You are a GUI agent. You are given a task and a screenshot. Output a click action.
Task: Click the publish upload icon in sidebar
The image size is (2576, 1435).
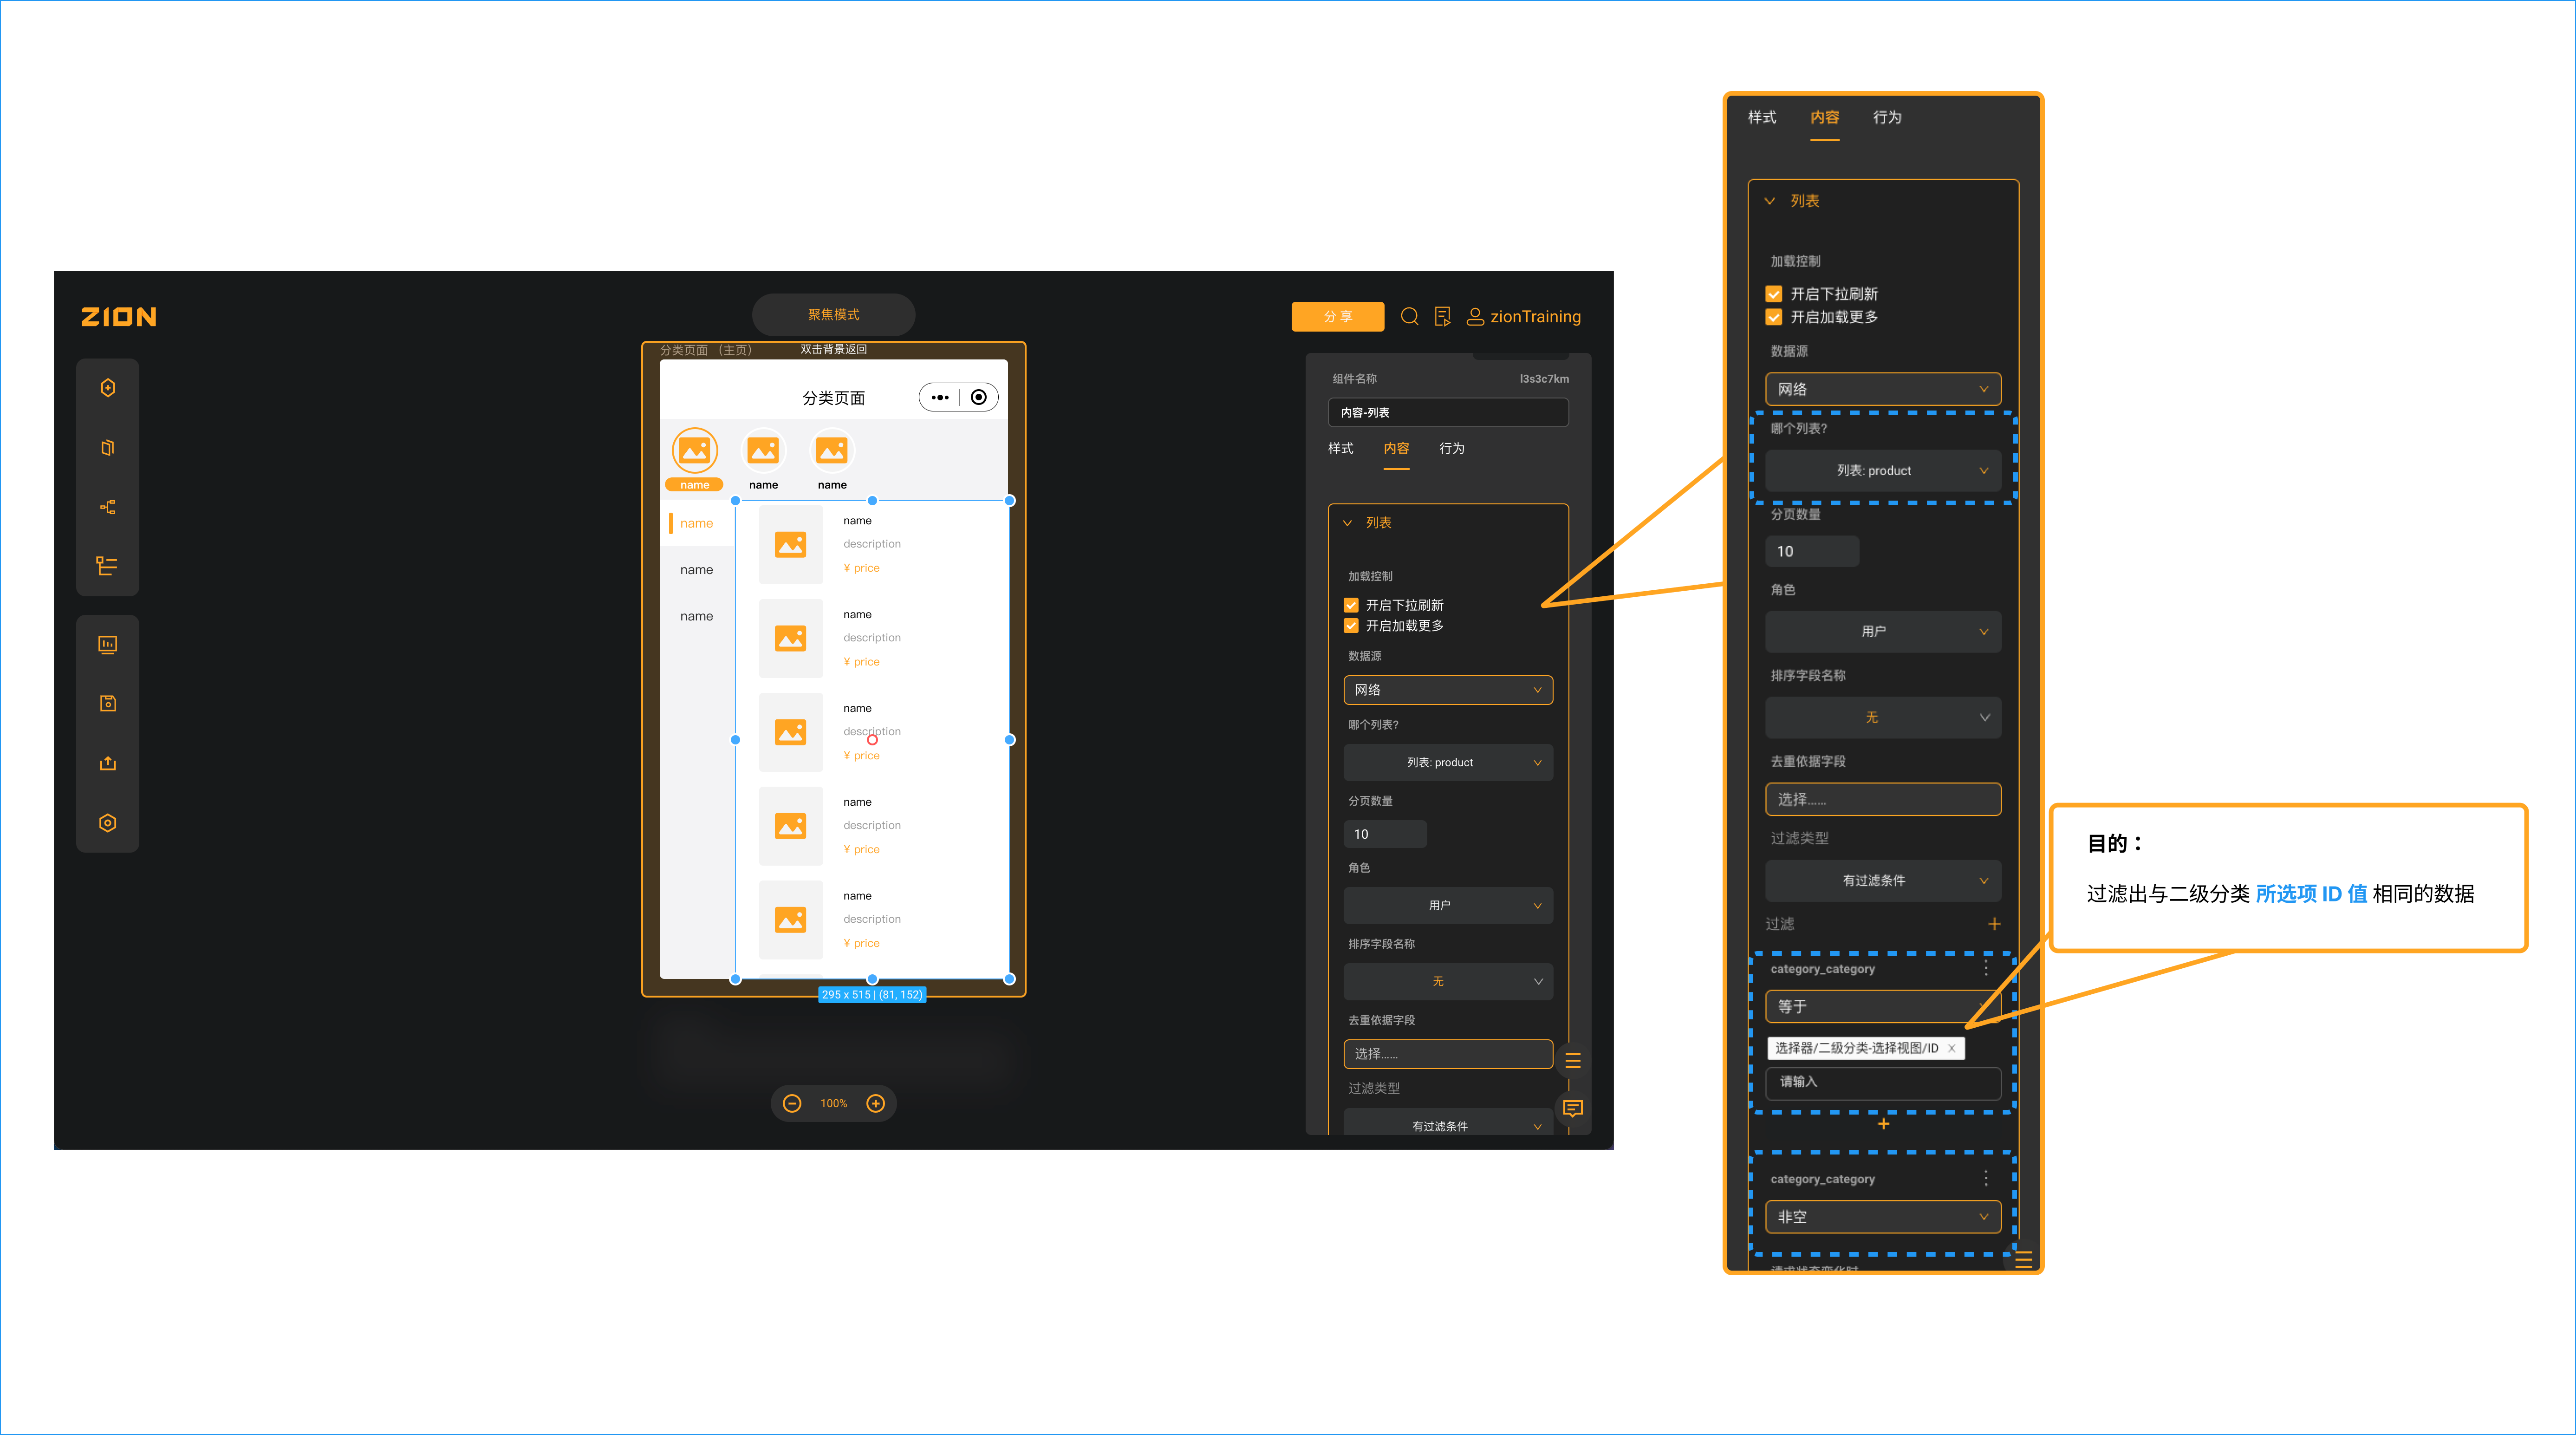[108, 763]
